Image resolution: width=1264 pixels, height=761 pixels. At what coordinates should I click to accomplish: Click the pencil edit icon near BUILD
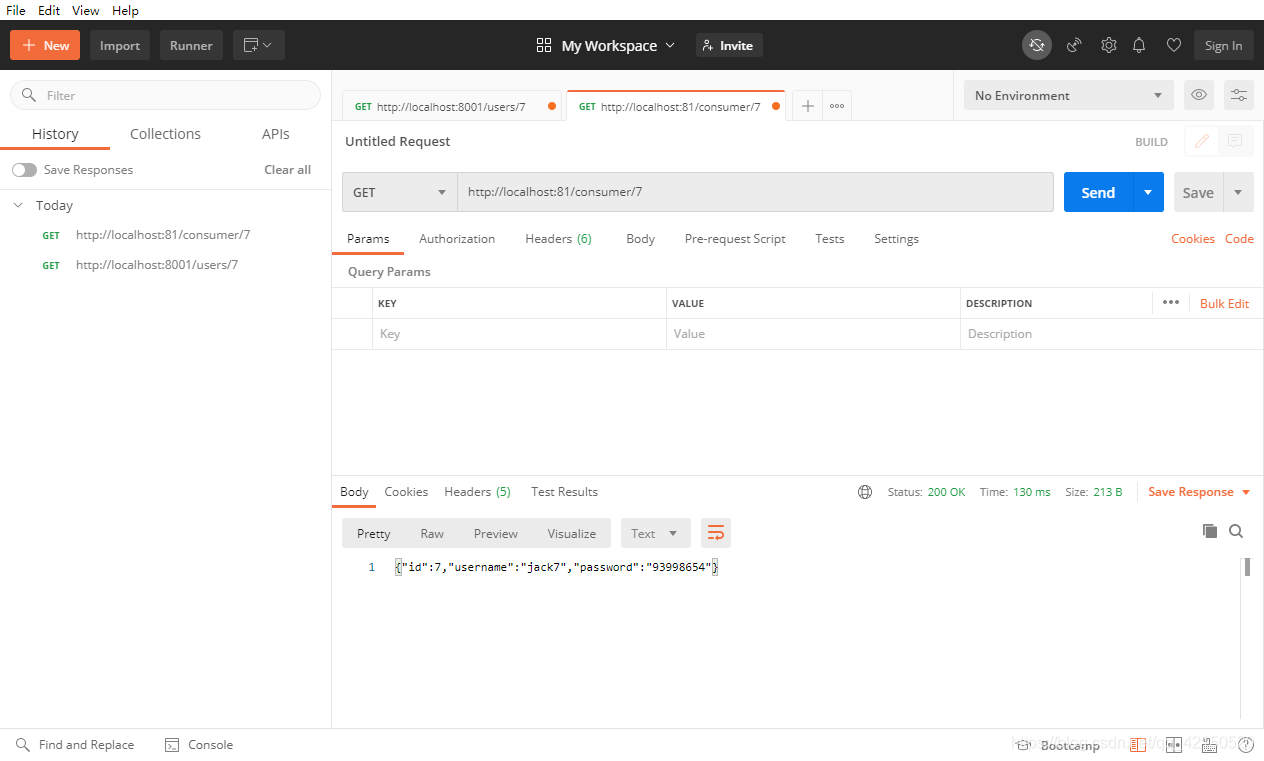point(1202,142)
